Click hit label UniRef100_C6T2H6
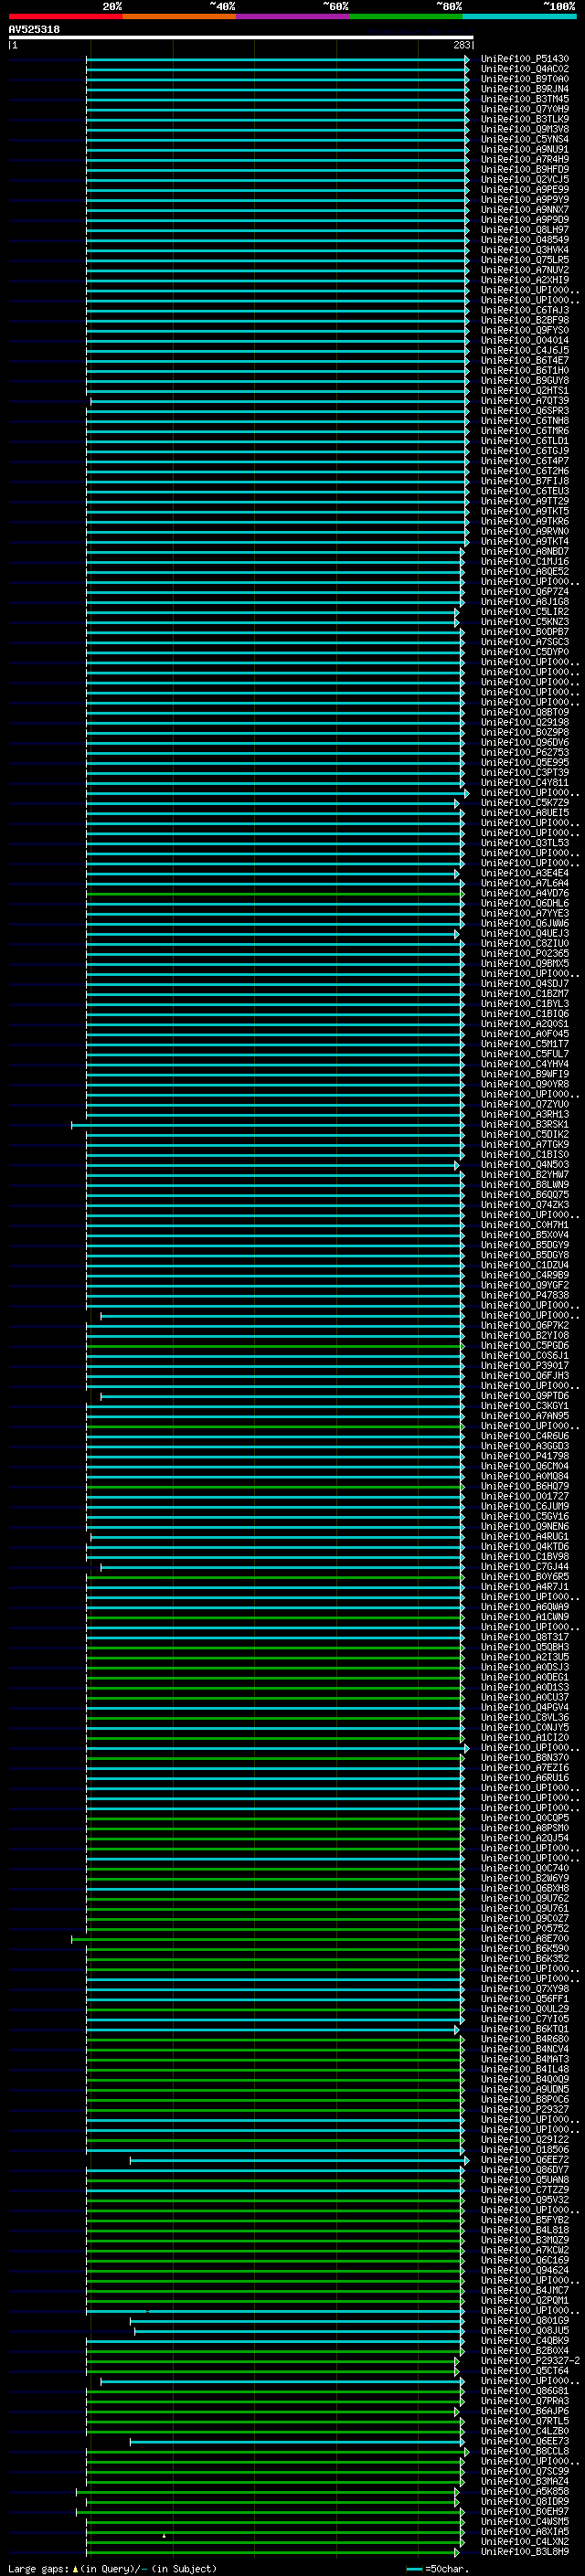The image size is (585, 2576). click(524, 471)
